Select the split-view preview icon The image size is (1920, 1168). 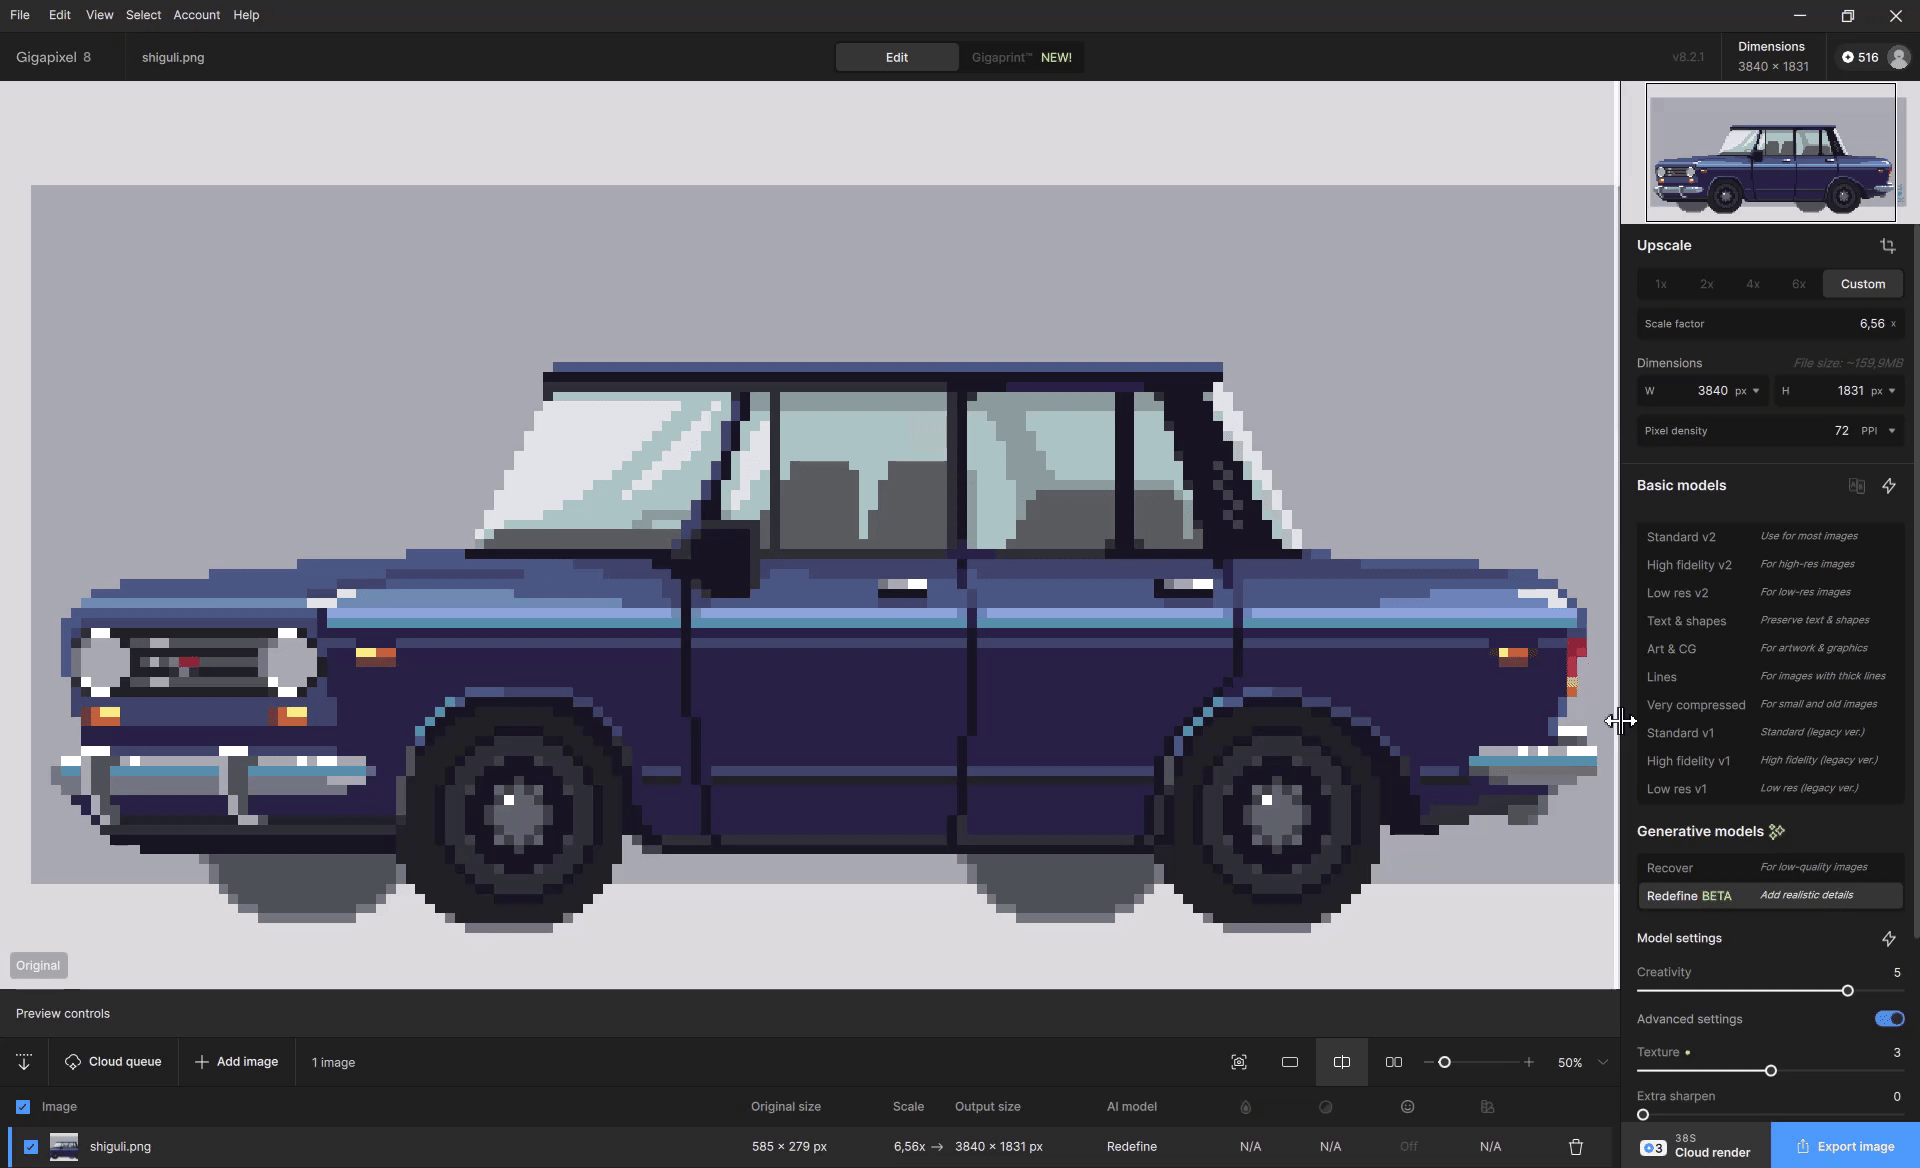tap(1342, 1062)
